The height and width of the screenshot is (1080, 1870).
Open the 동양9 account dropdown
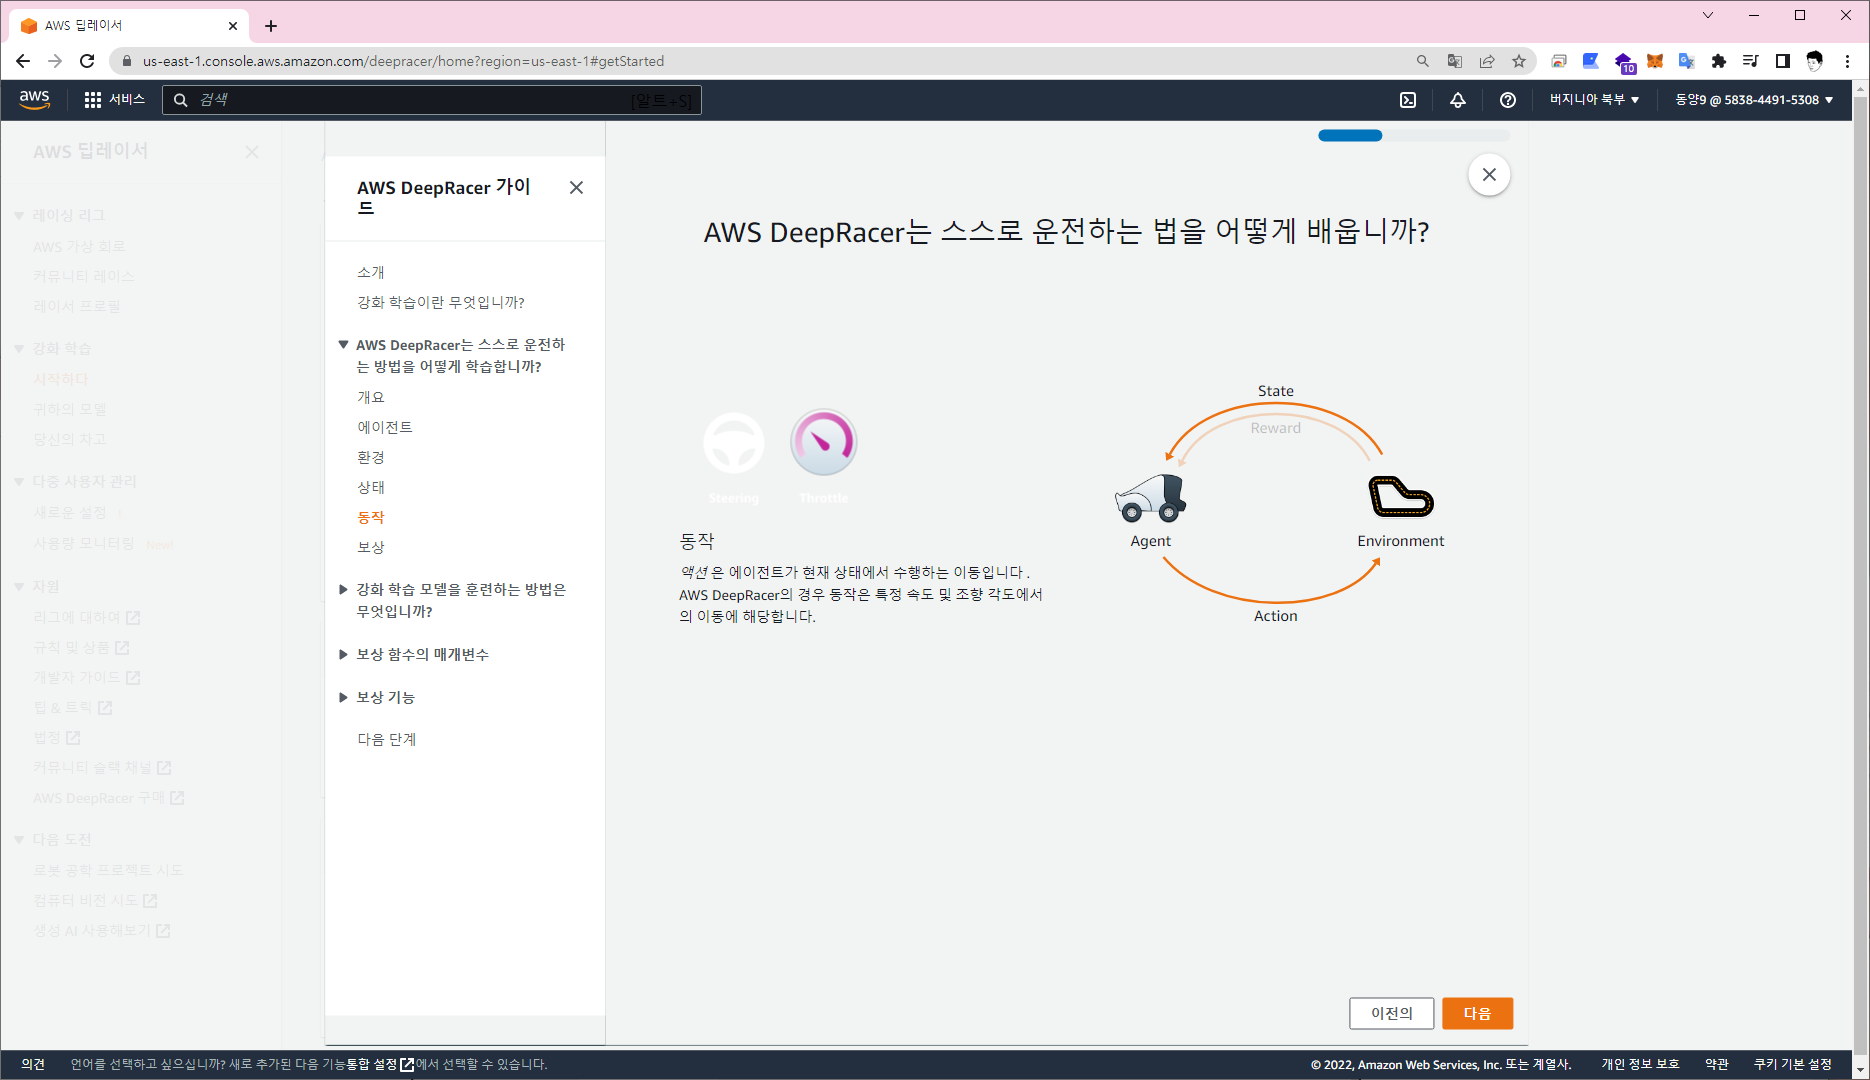click(1754, 100)
